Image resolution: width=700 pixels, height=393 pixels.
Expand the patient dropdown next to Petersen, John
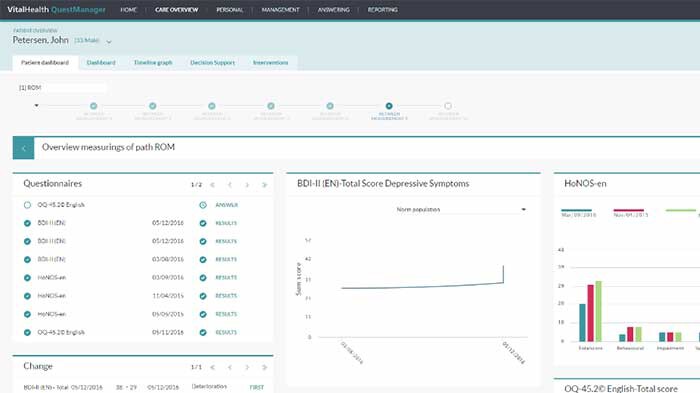[x=108, y=42]
